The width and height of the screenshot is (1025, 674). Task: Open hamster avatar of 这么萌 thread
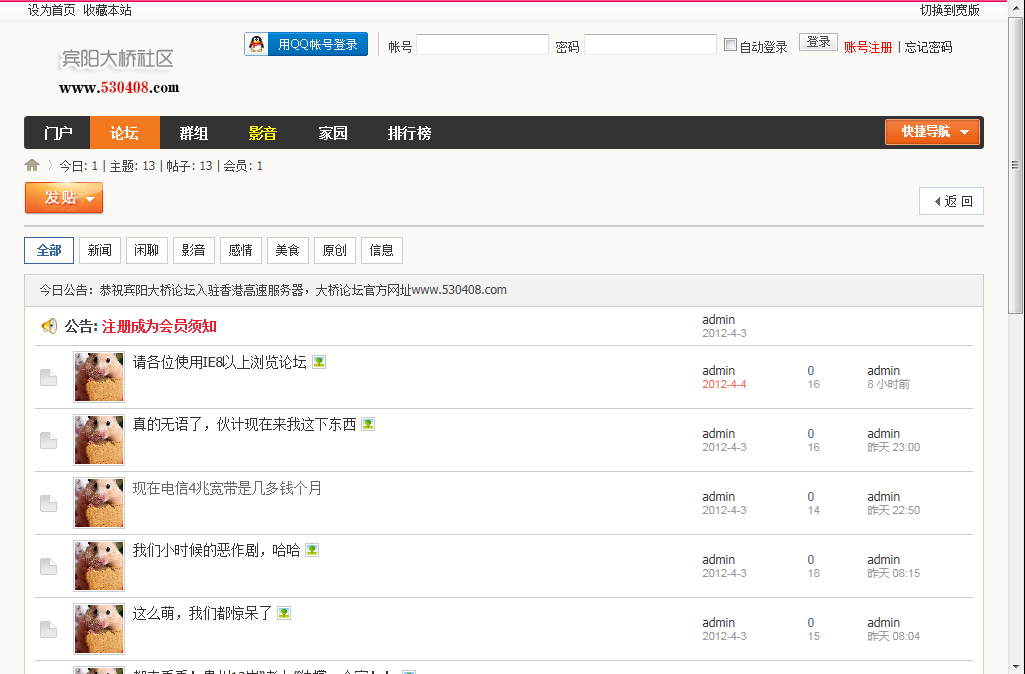tap(99, 629)
